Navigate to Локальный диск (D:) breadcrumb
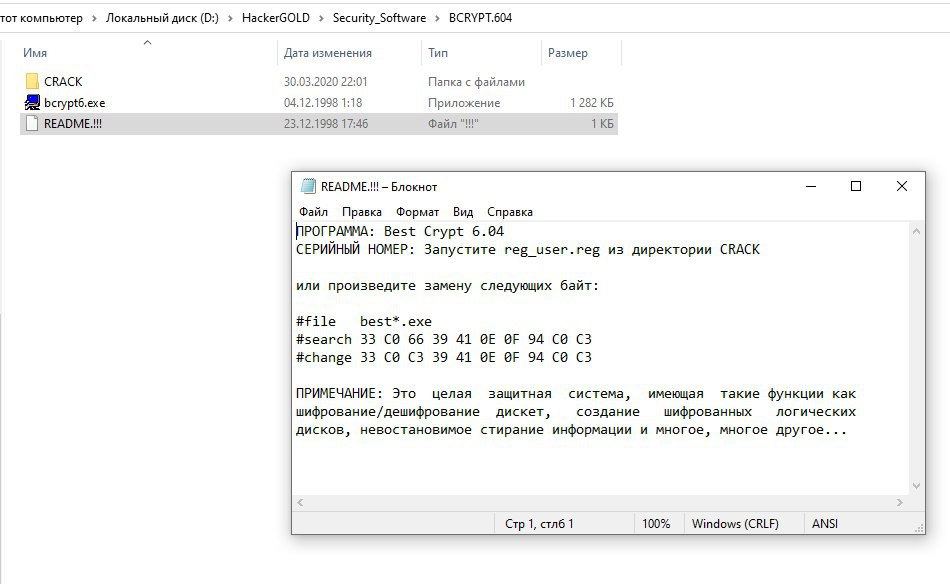 click(x=162, y=18)
